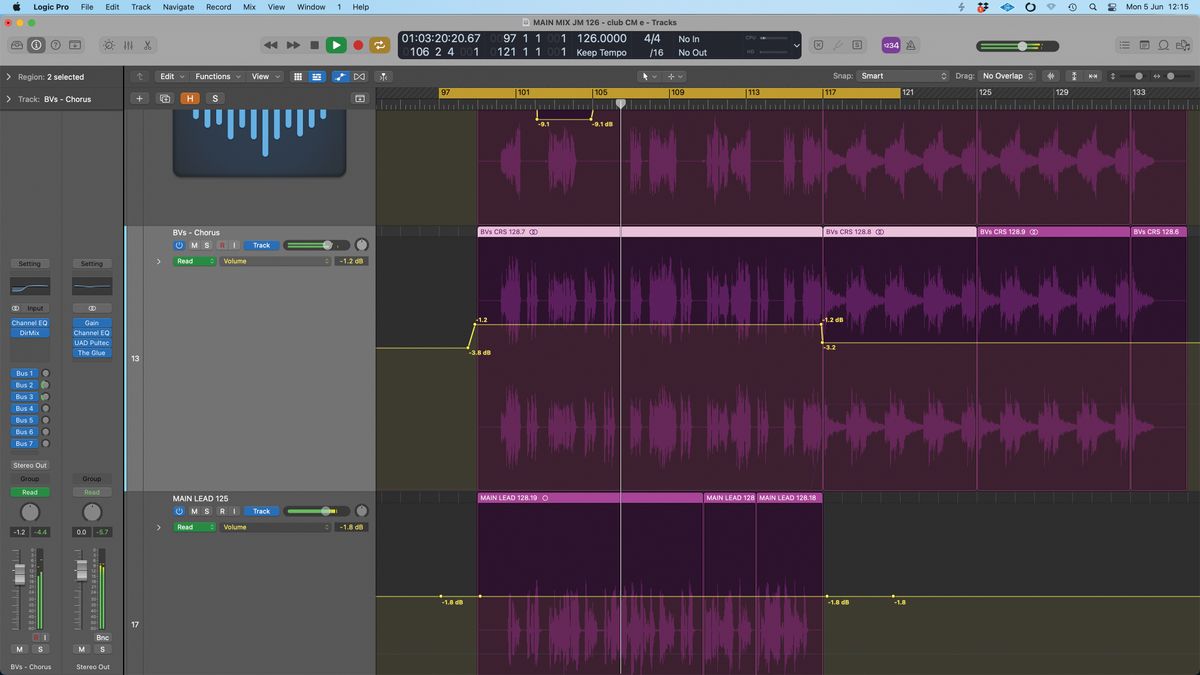1200x675 pixels.
Task: Open the Loop Browser icon
Action: pos(1163,45)
